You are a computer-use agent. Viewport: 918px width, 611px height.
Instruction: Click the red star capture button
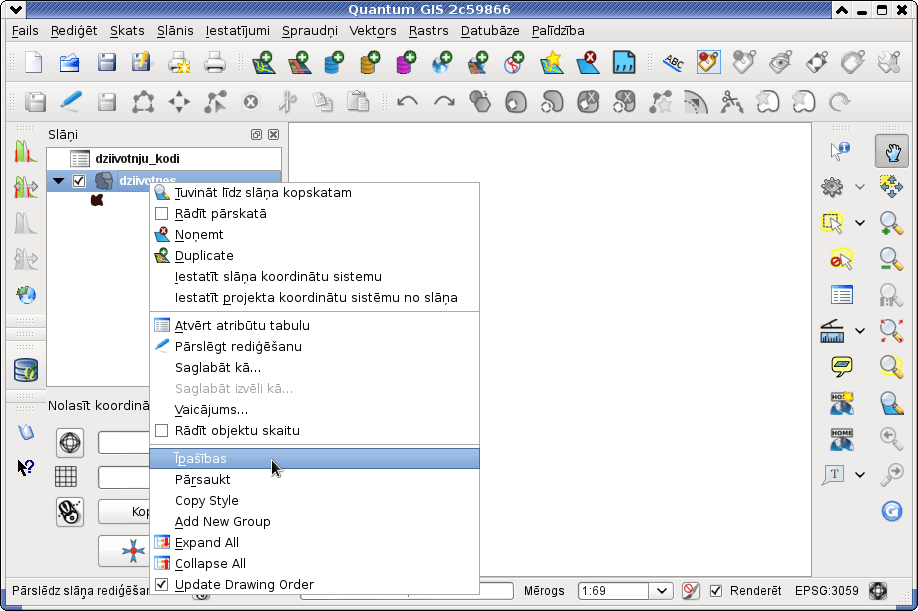[124, 551]
